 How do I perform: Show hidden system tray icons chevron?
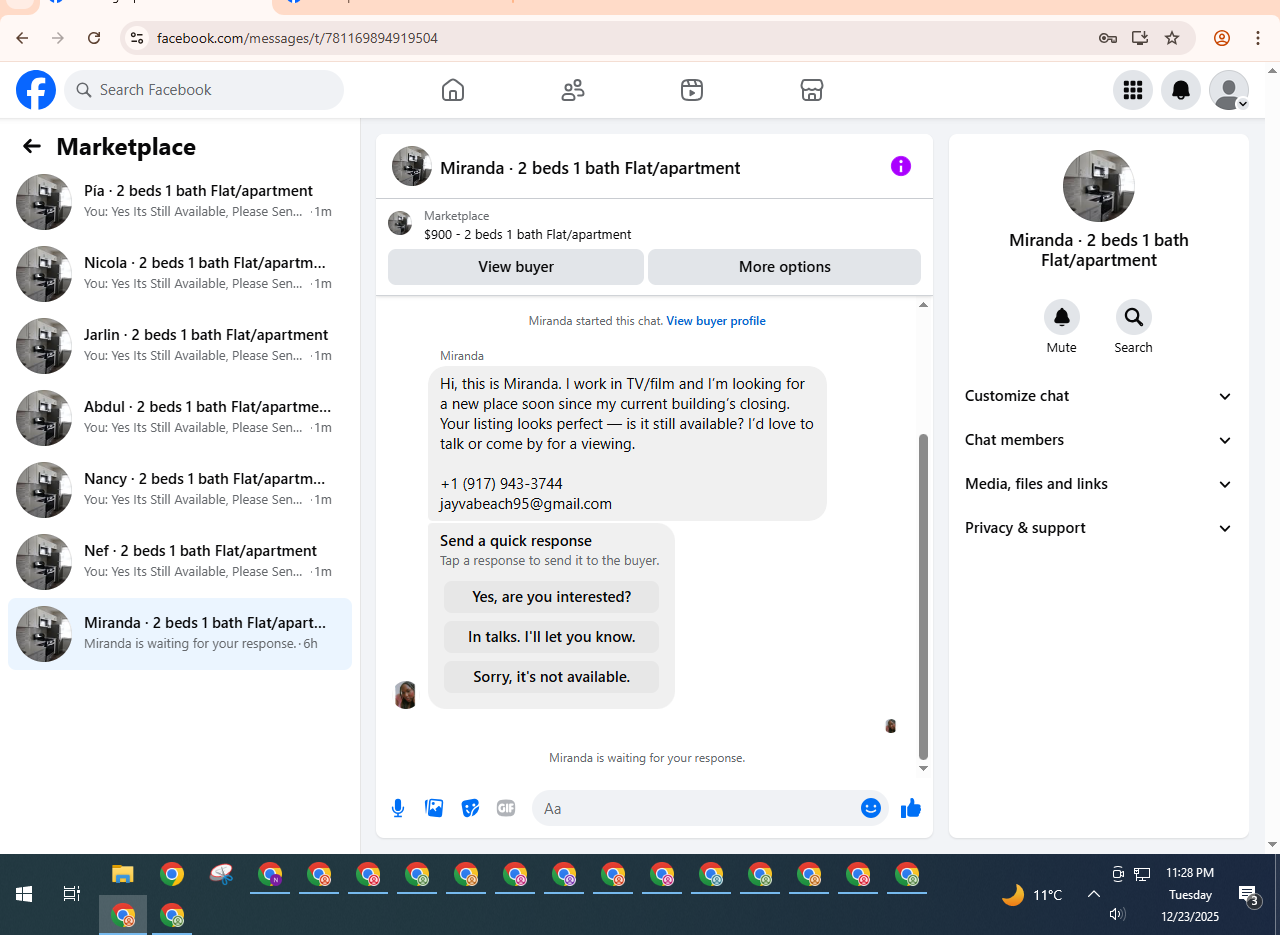pyautogui.click(x=1094, y=895)
